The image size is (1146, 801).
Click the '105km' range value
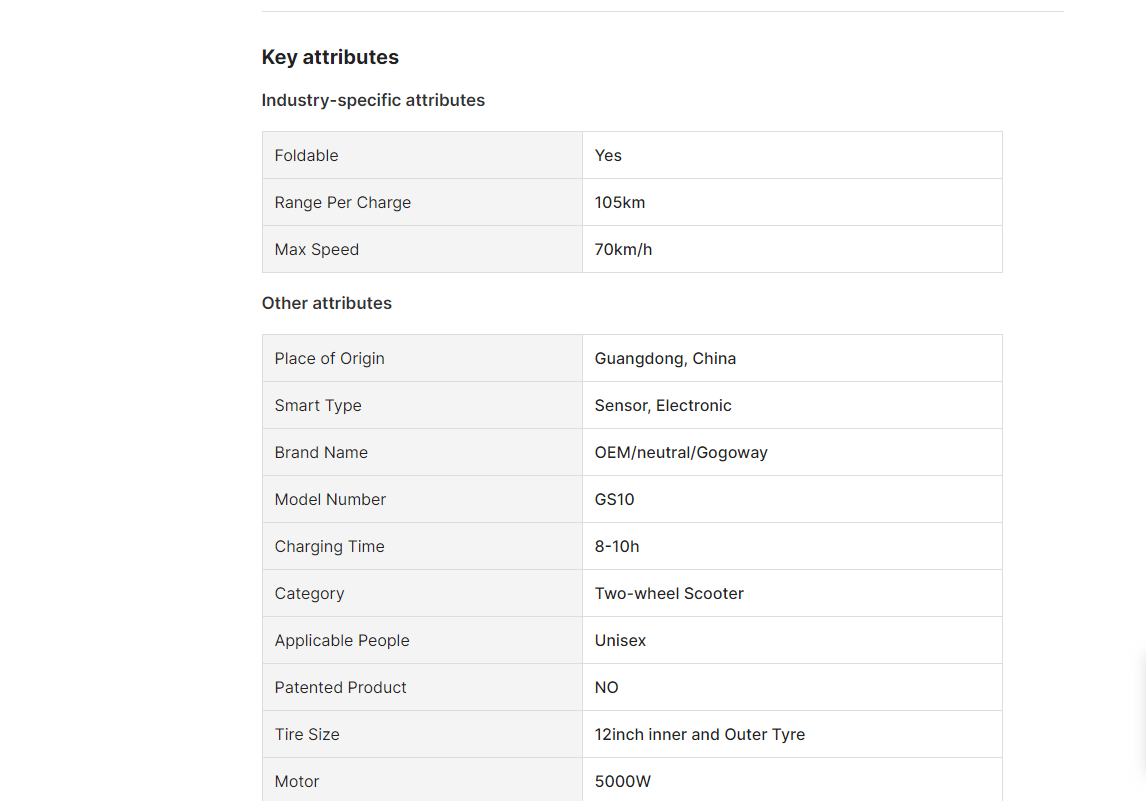(620, 202)
